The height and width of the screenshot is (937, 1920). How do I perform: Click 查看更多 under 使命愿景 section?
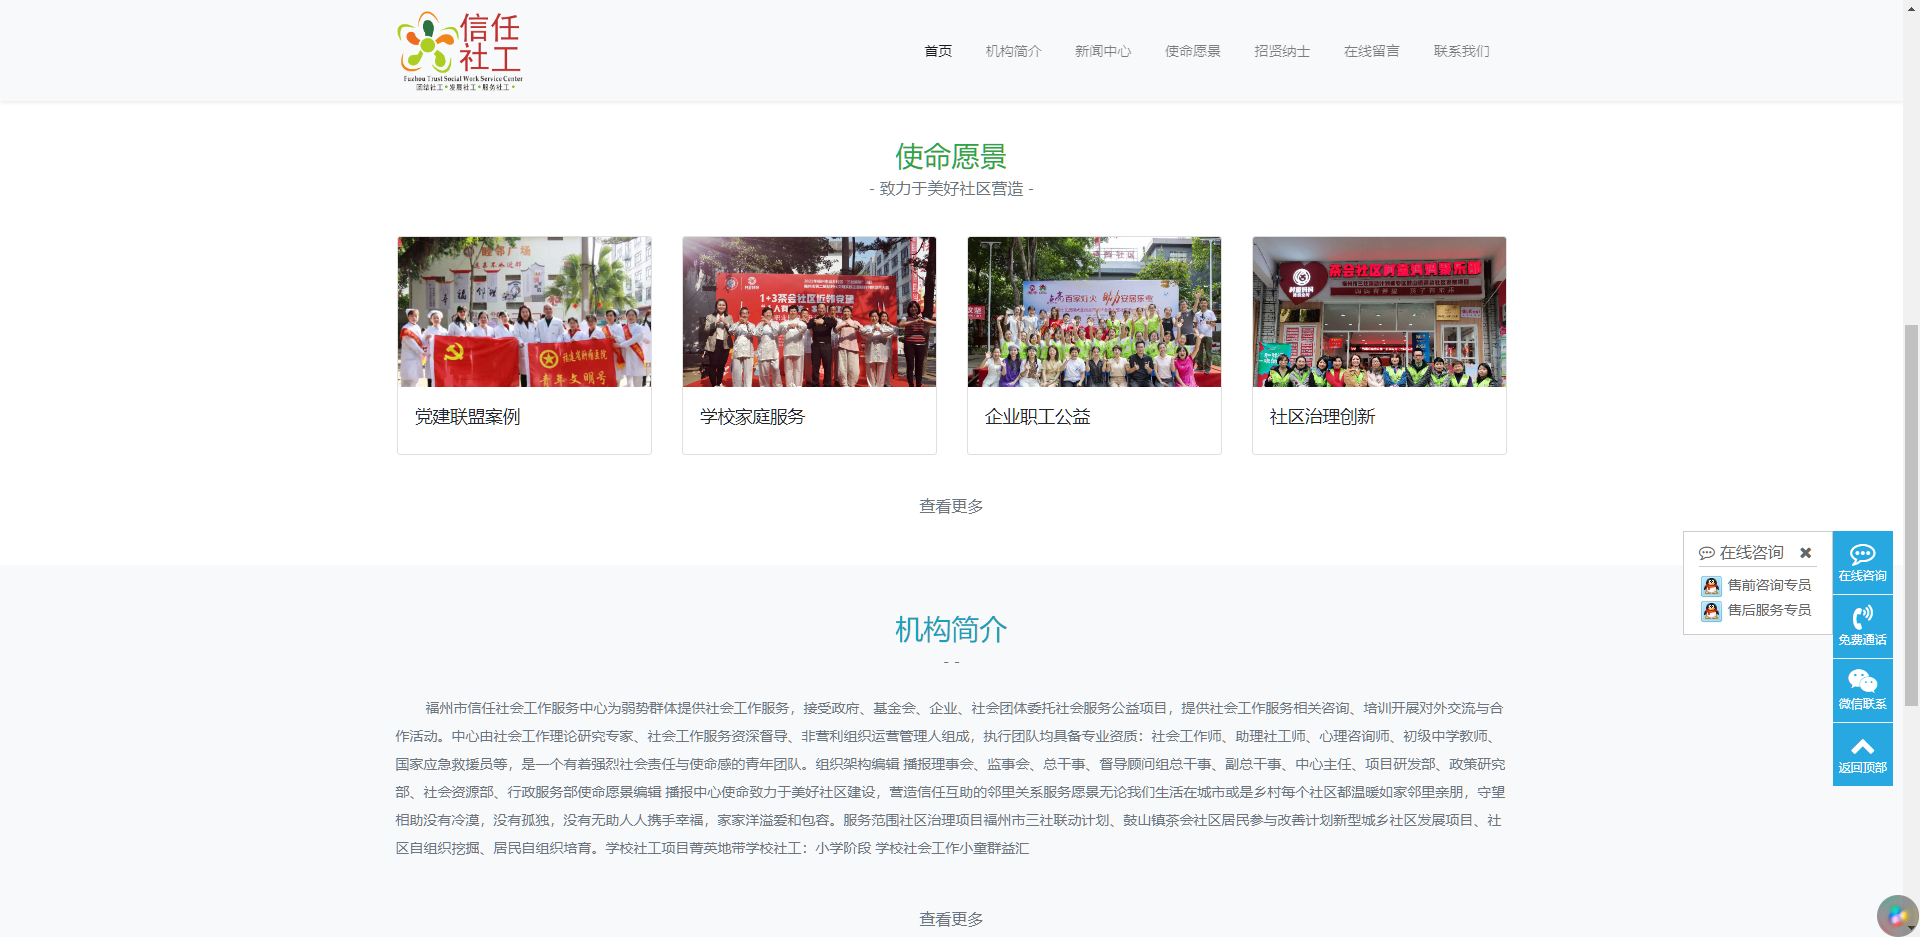951,507
